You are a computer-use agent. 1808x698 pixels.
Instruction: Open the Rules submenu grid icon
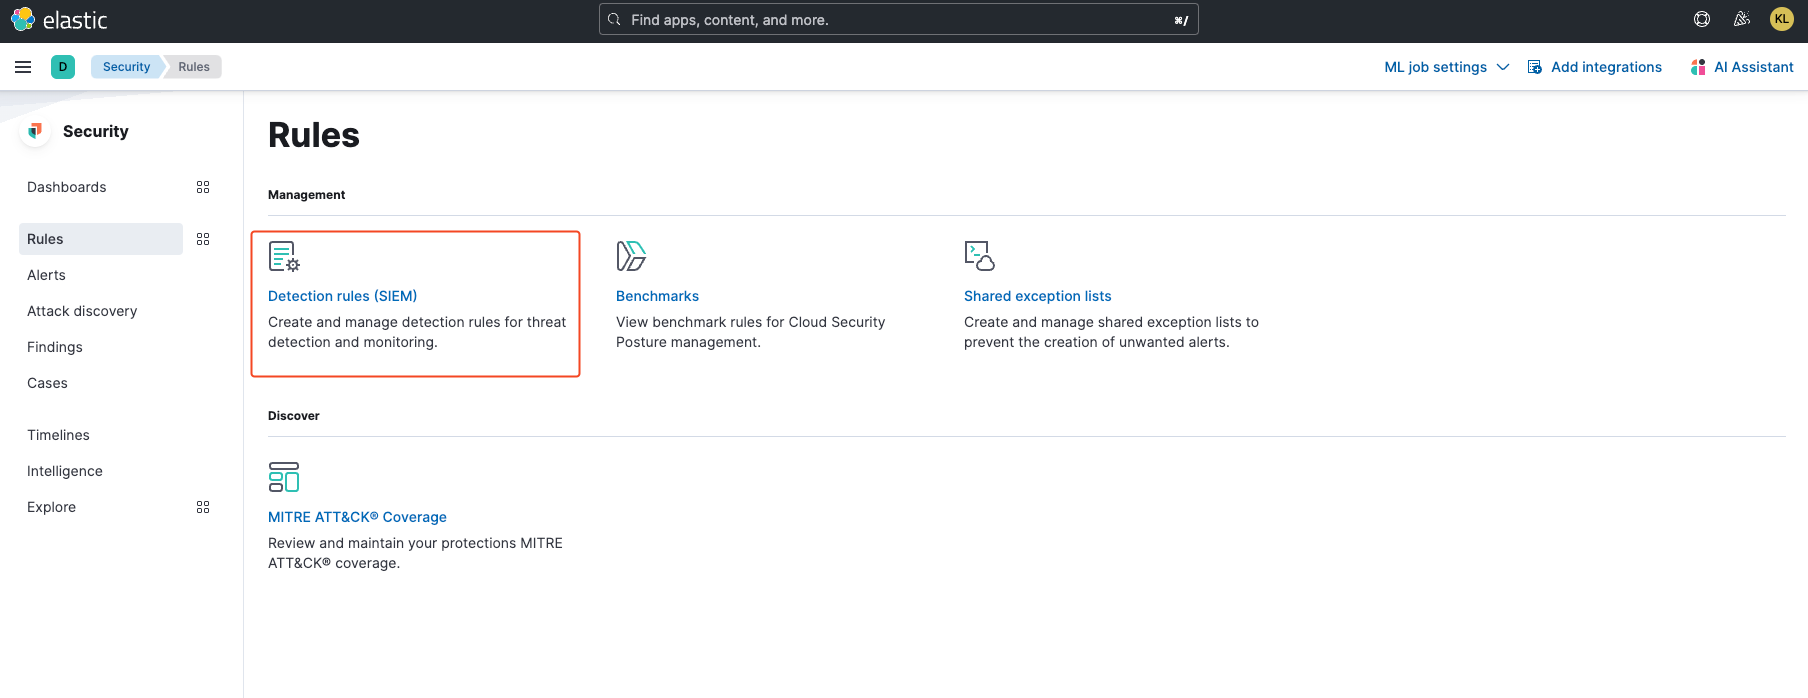(x=203, y=239)
